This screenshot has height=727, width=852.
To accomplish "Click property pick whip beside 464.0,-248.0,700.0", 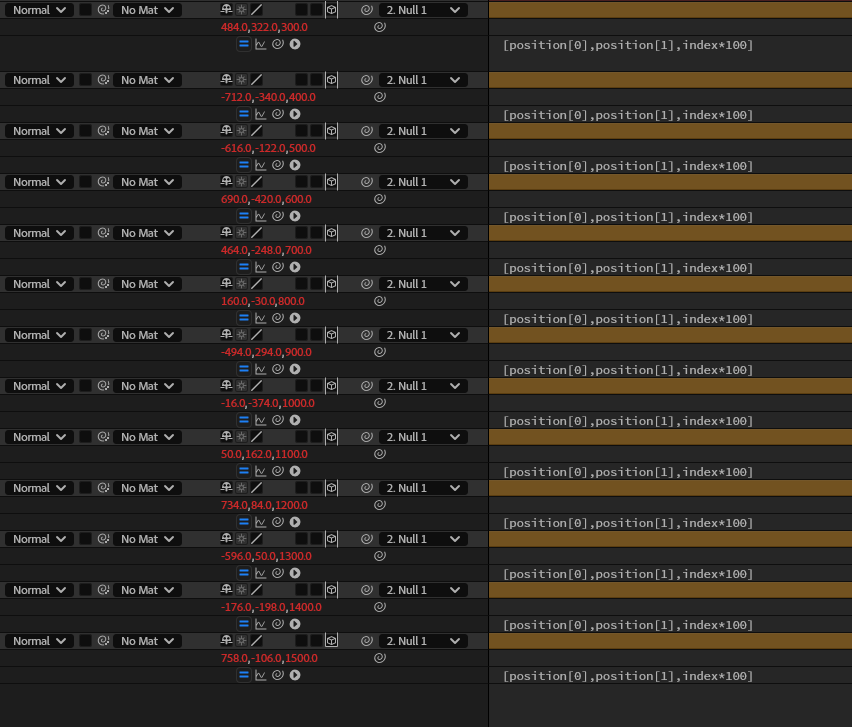I will point(380,250).
